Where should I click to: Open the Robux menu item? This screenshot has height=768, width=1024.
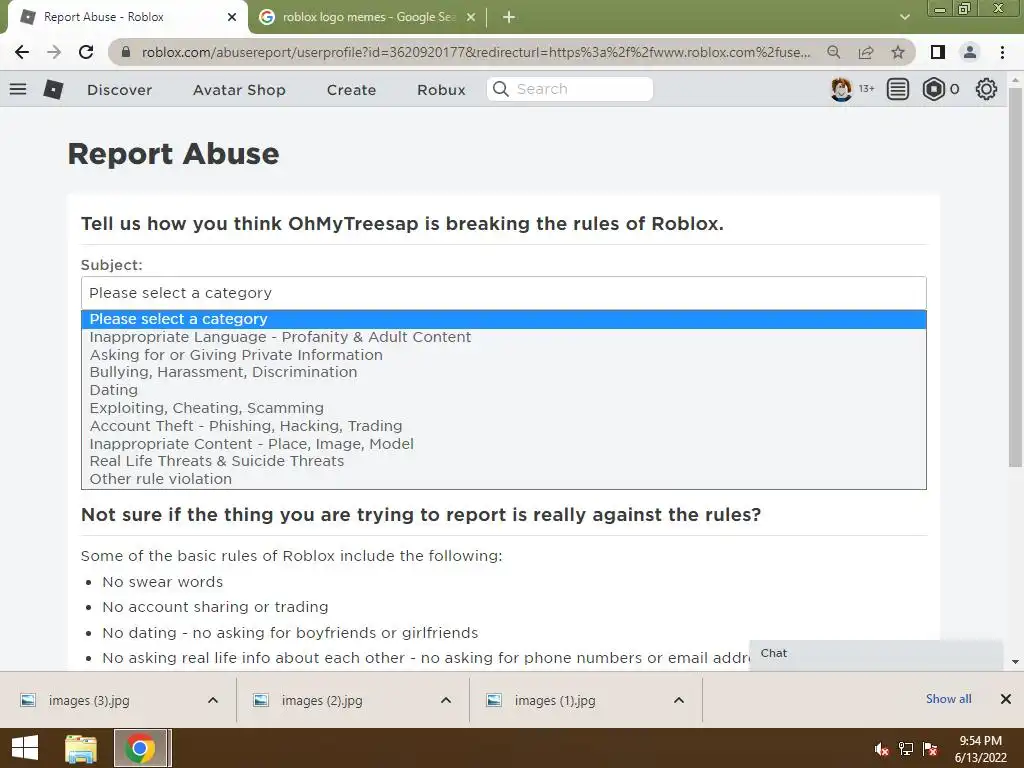point(441,89)
